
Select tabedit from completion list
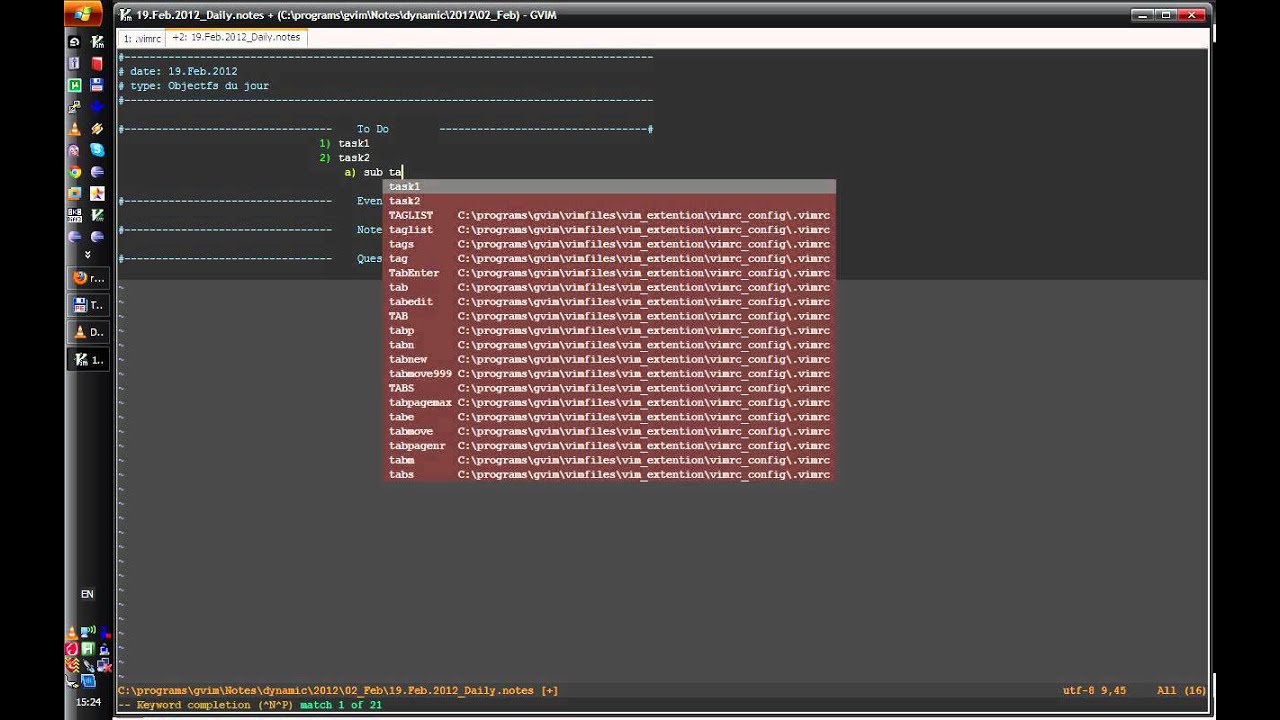(609, 301)
